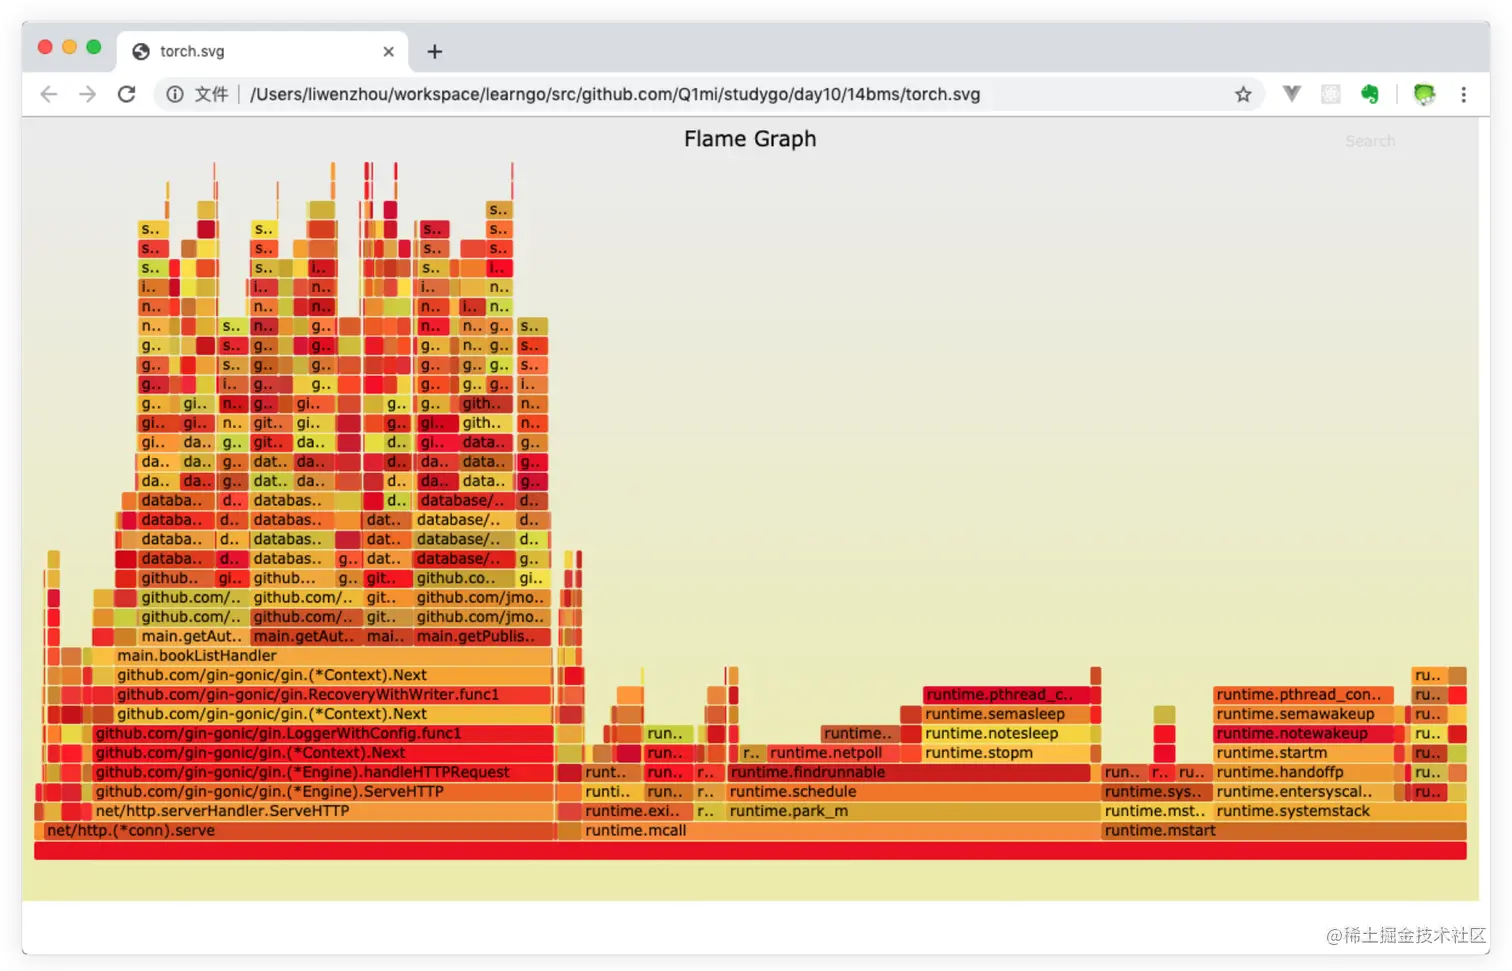Image resolution: width=1512 pixels, height=971 pixels.
Task: Click the runtime.systemstack frame
Action: coord(1340,811)
